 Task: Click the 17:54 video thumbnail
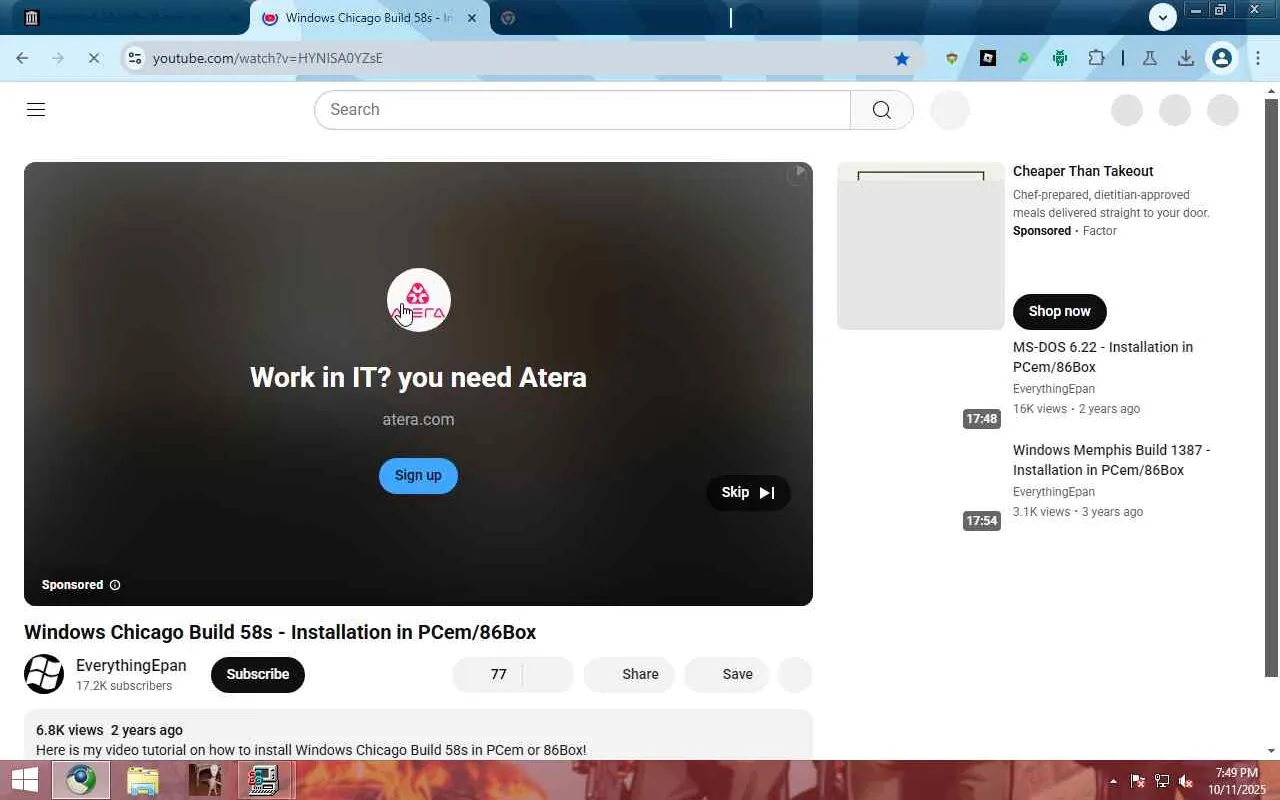(921, 488)
